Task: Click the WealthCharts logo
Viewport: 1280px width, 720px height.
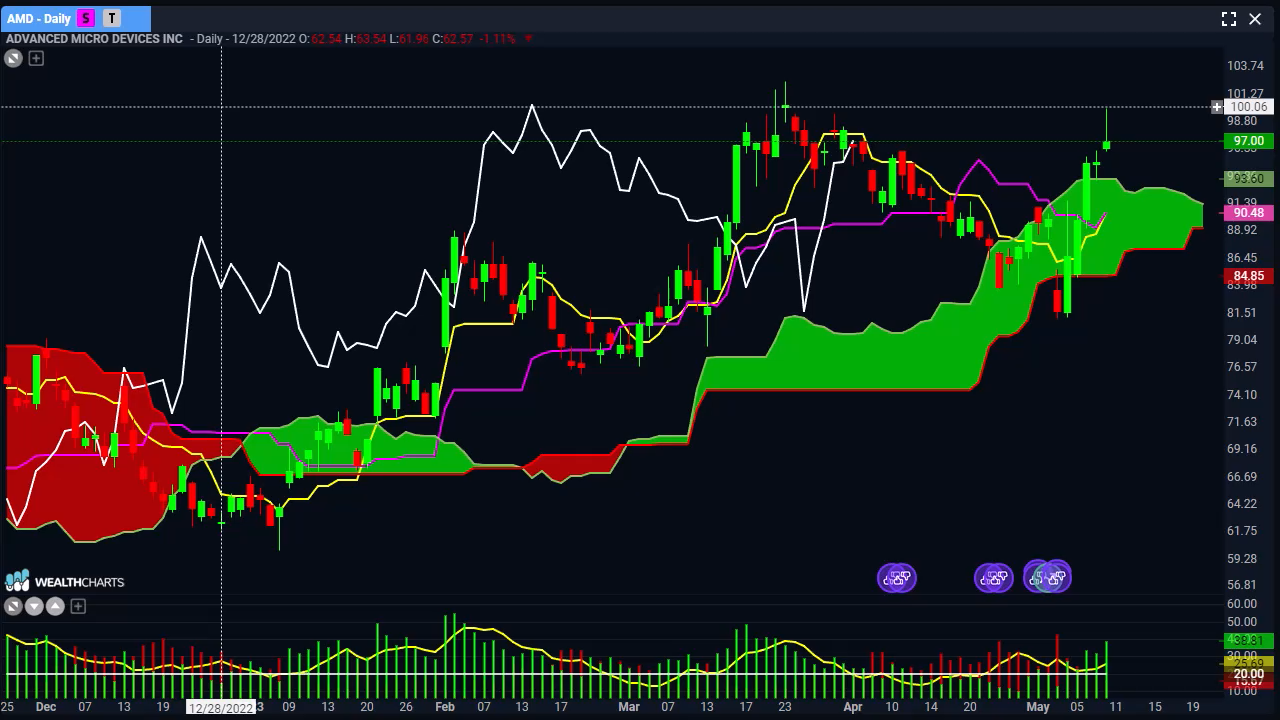Action: click(x=64, y=582)
